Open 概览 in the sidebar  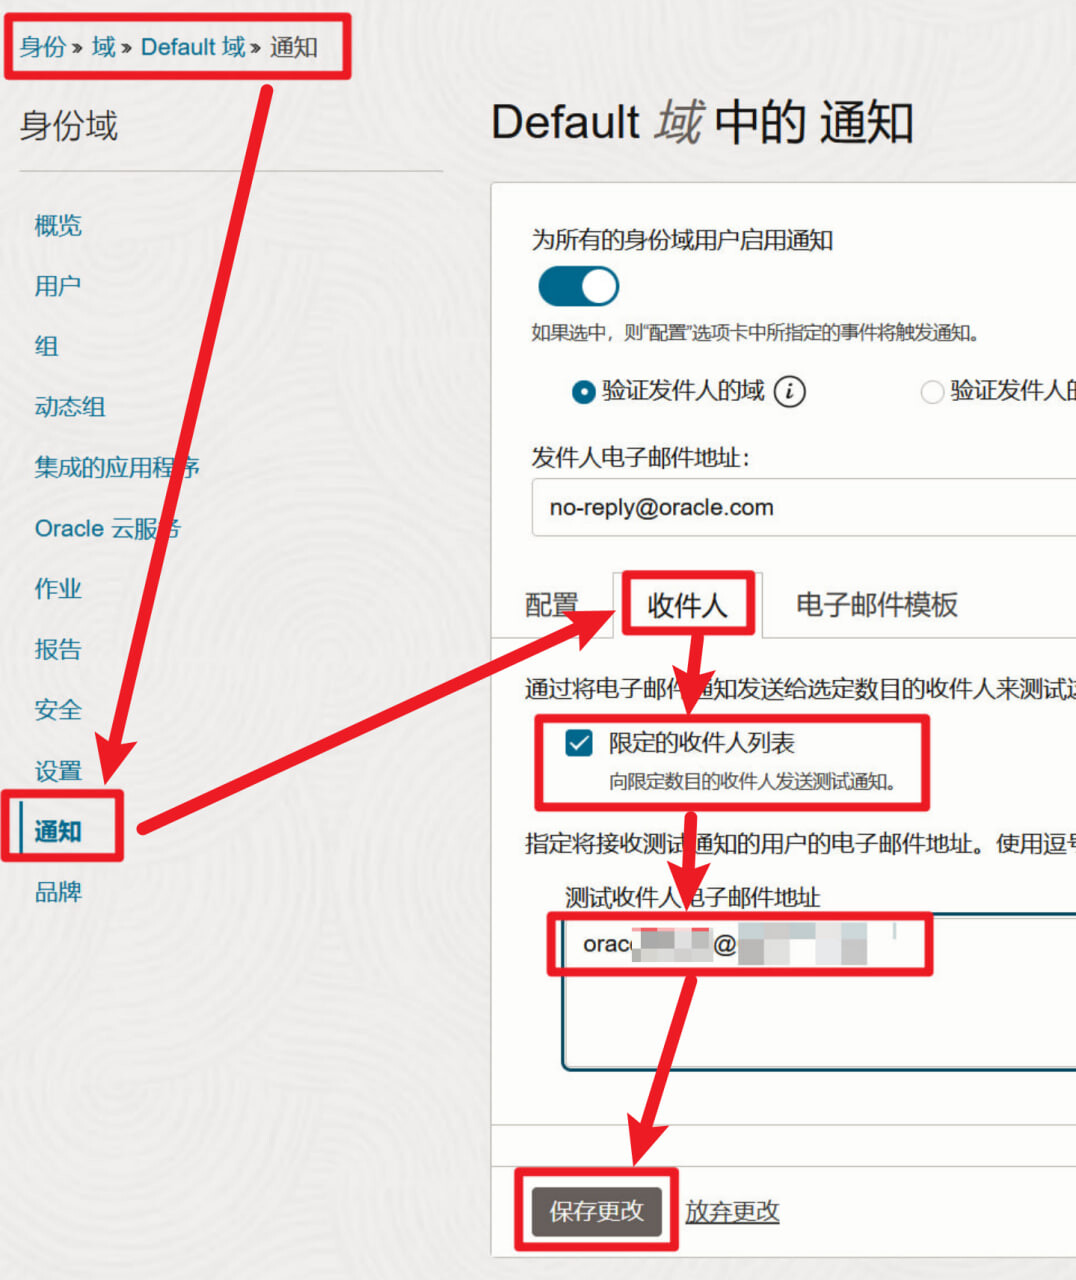pos(58,226)
